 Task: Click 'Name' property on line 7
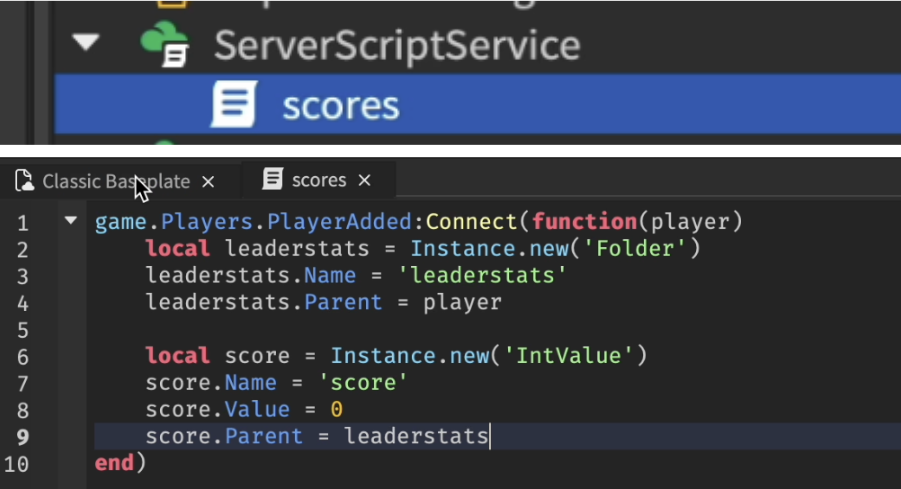251,383
